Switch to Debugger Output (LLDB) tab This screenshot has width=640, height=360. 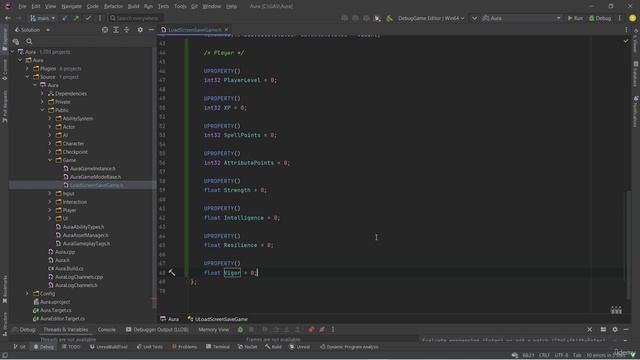157,330
